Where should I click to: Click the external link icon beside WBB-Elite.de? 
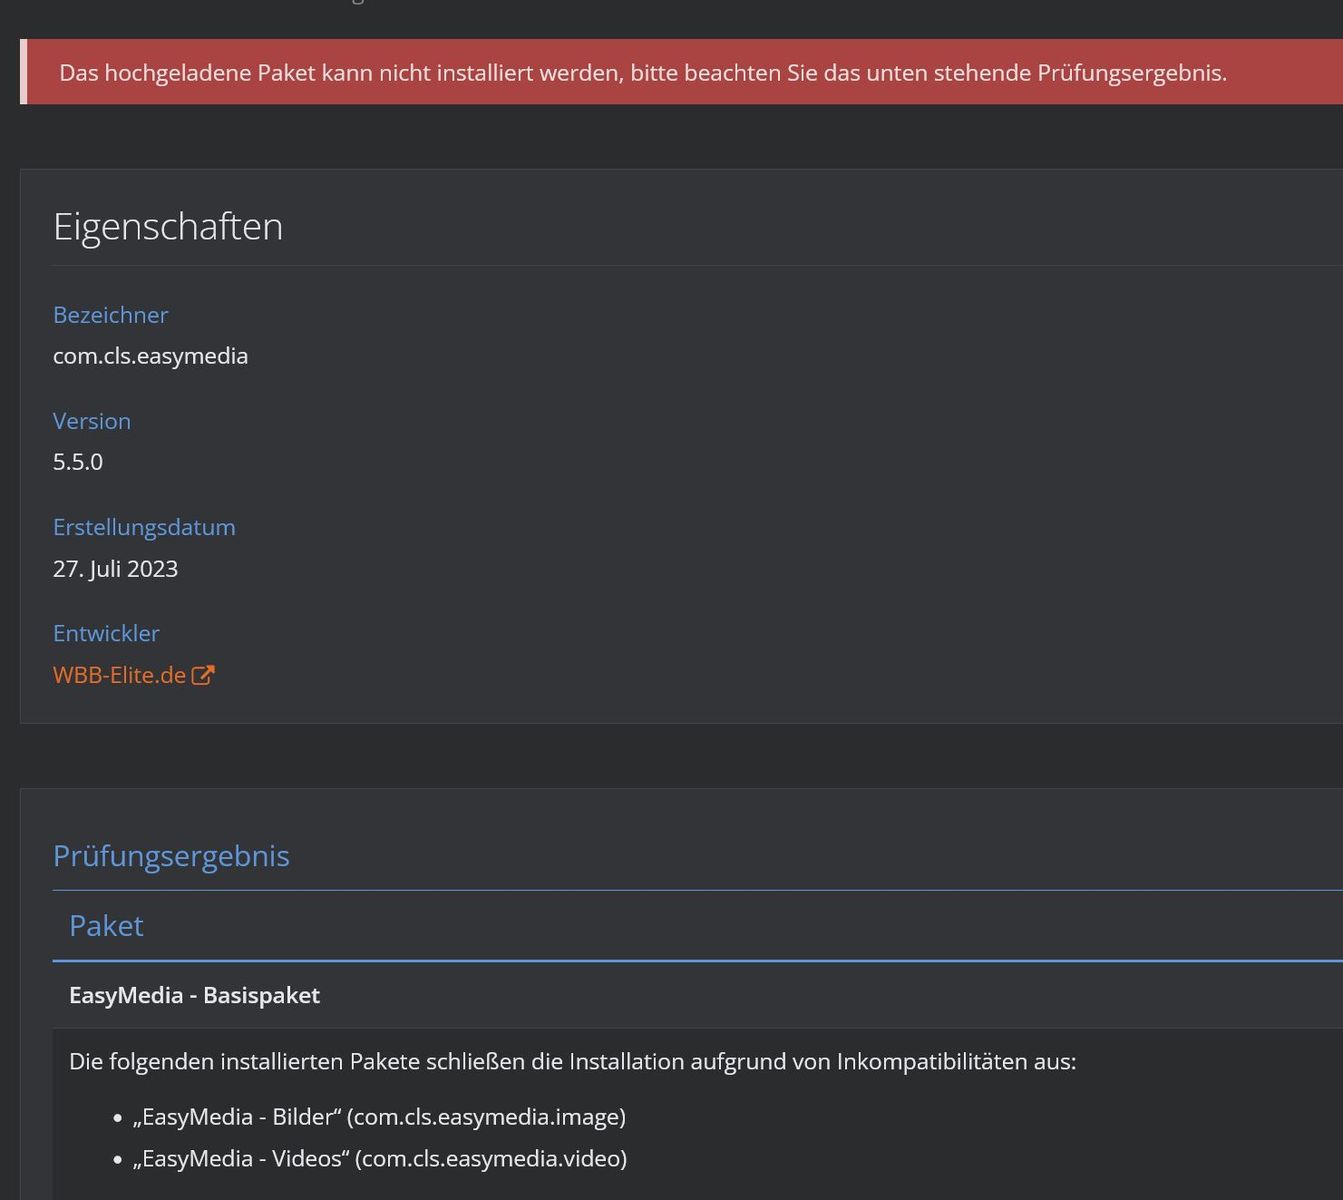(203, 675)
